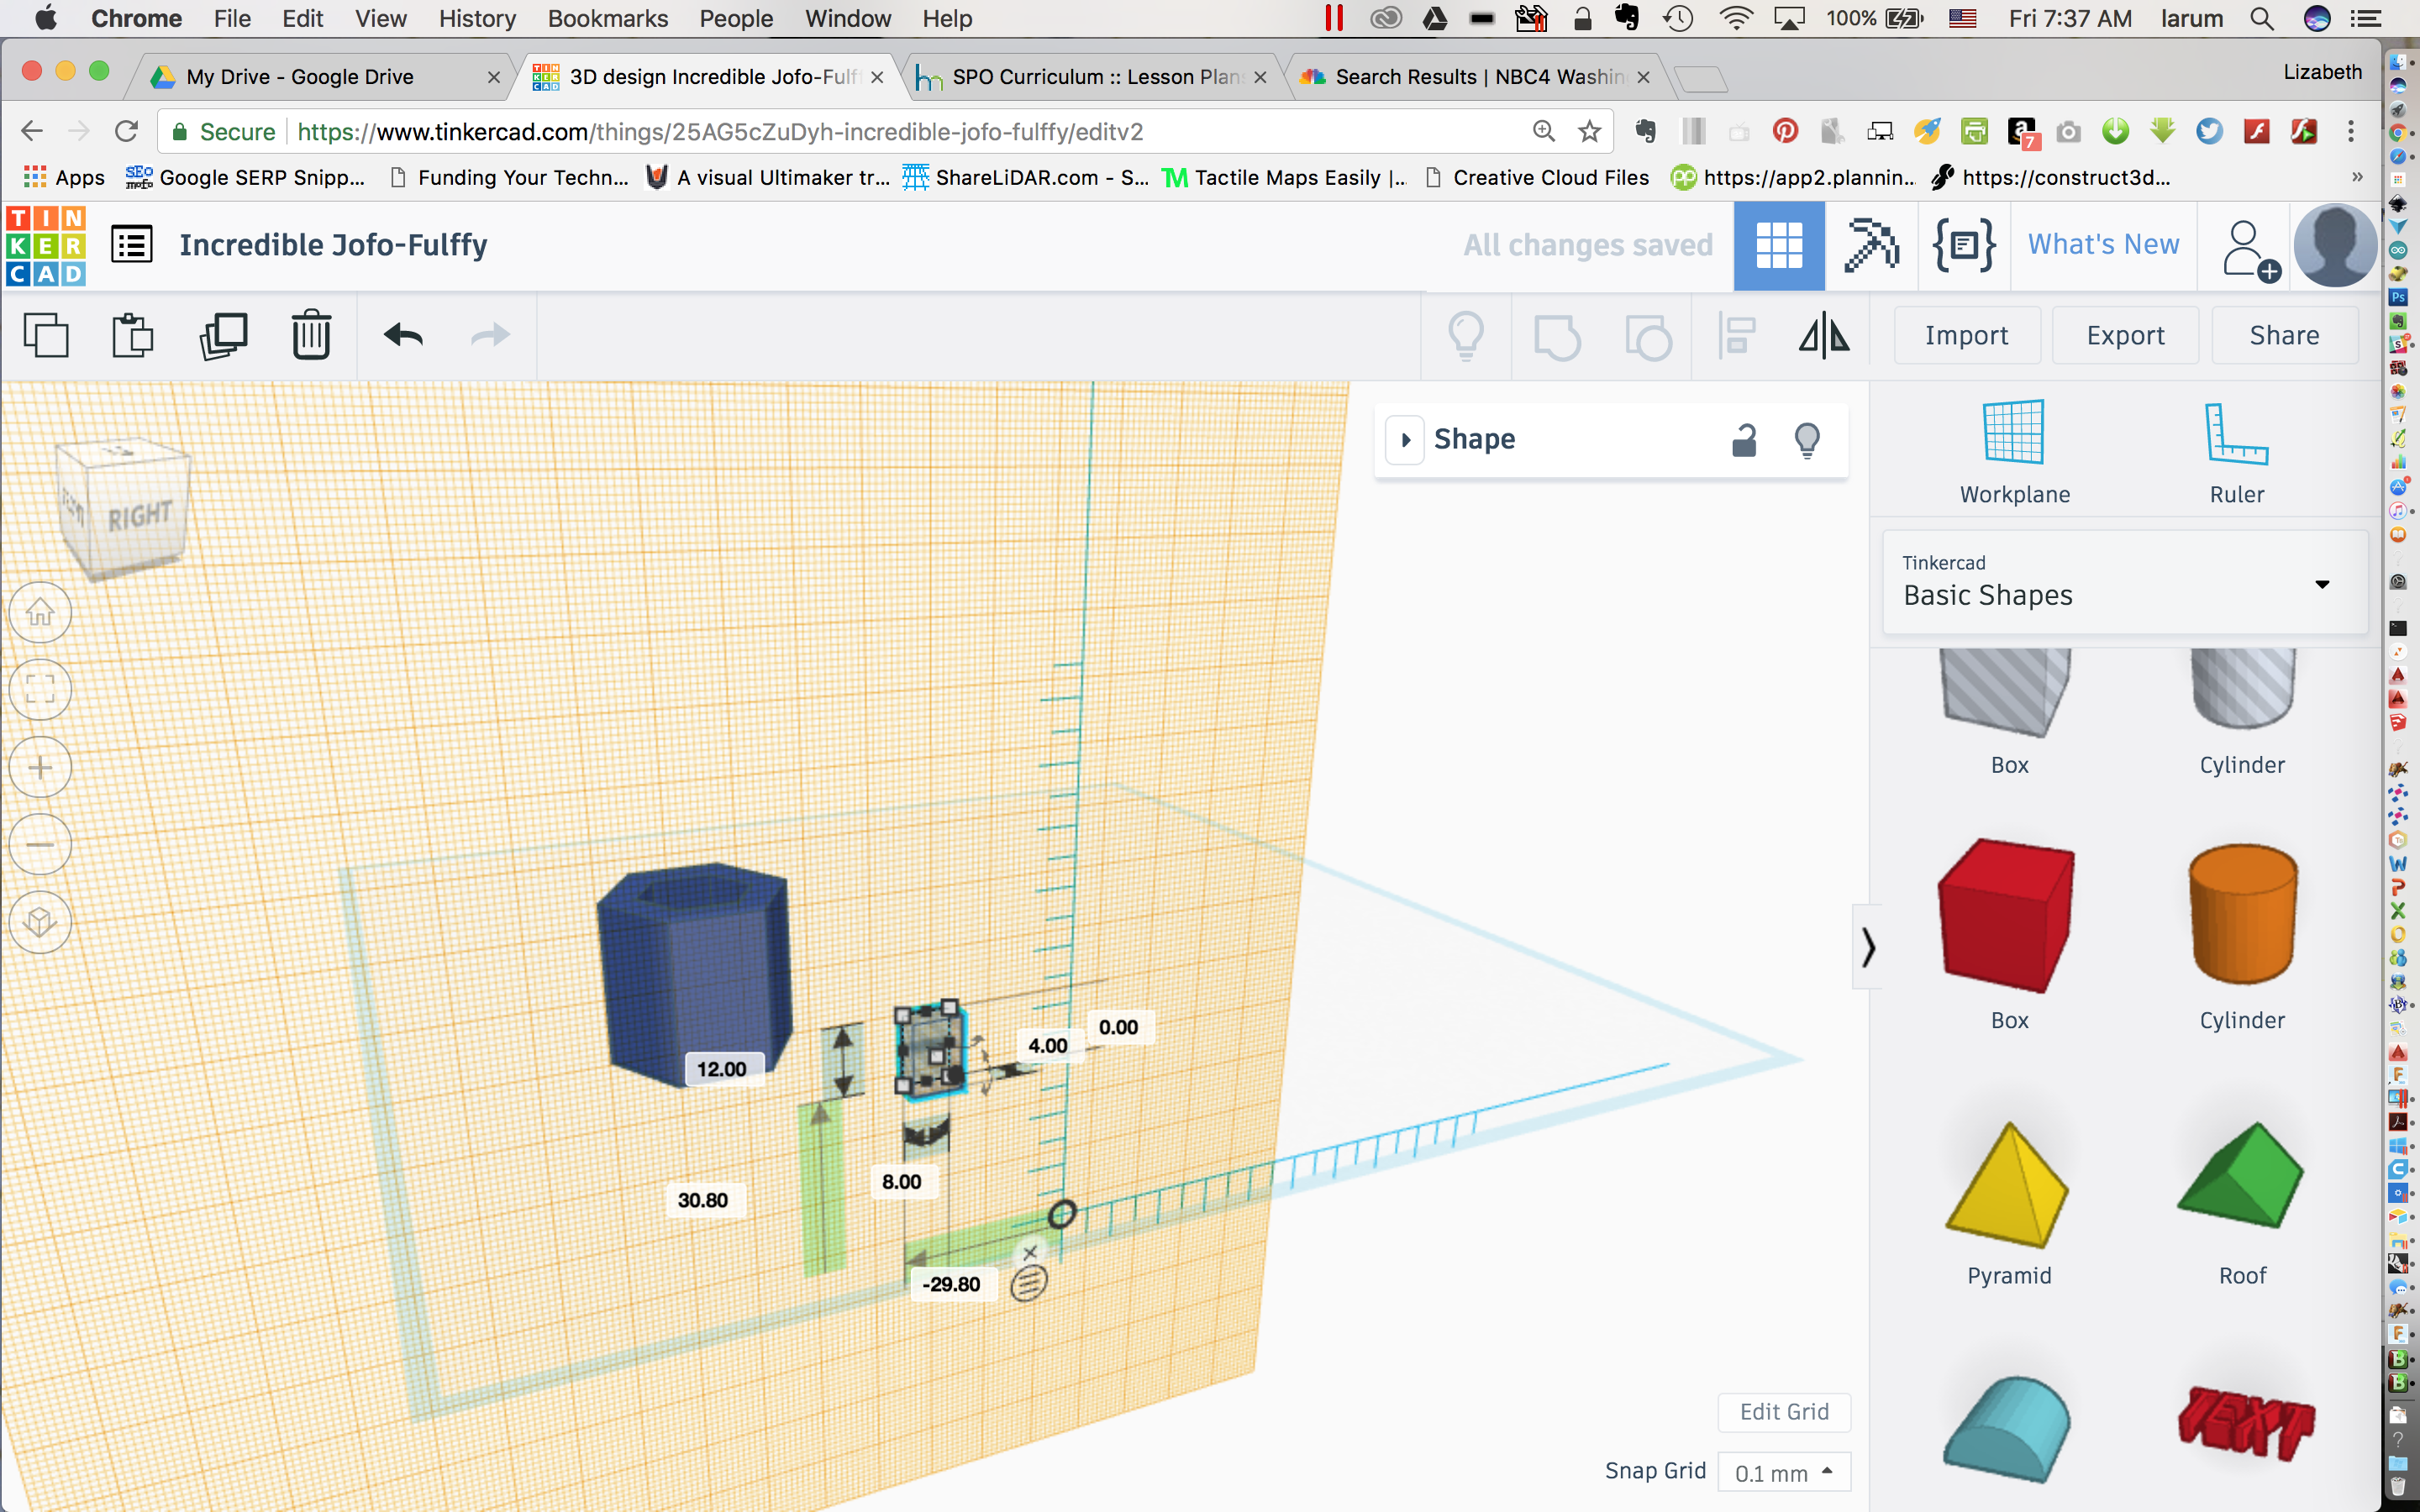
Task: Open Chrome three-dot menu
Action: tap(2351, 131)
